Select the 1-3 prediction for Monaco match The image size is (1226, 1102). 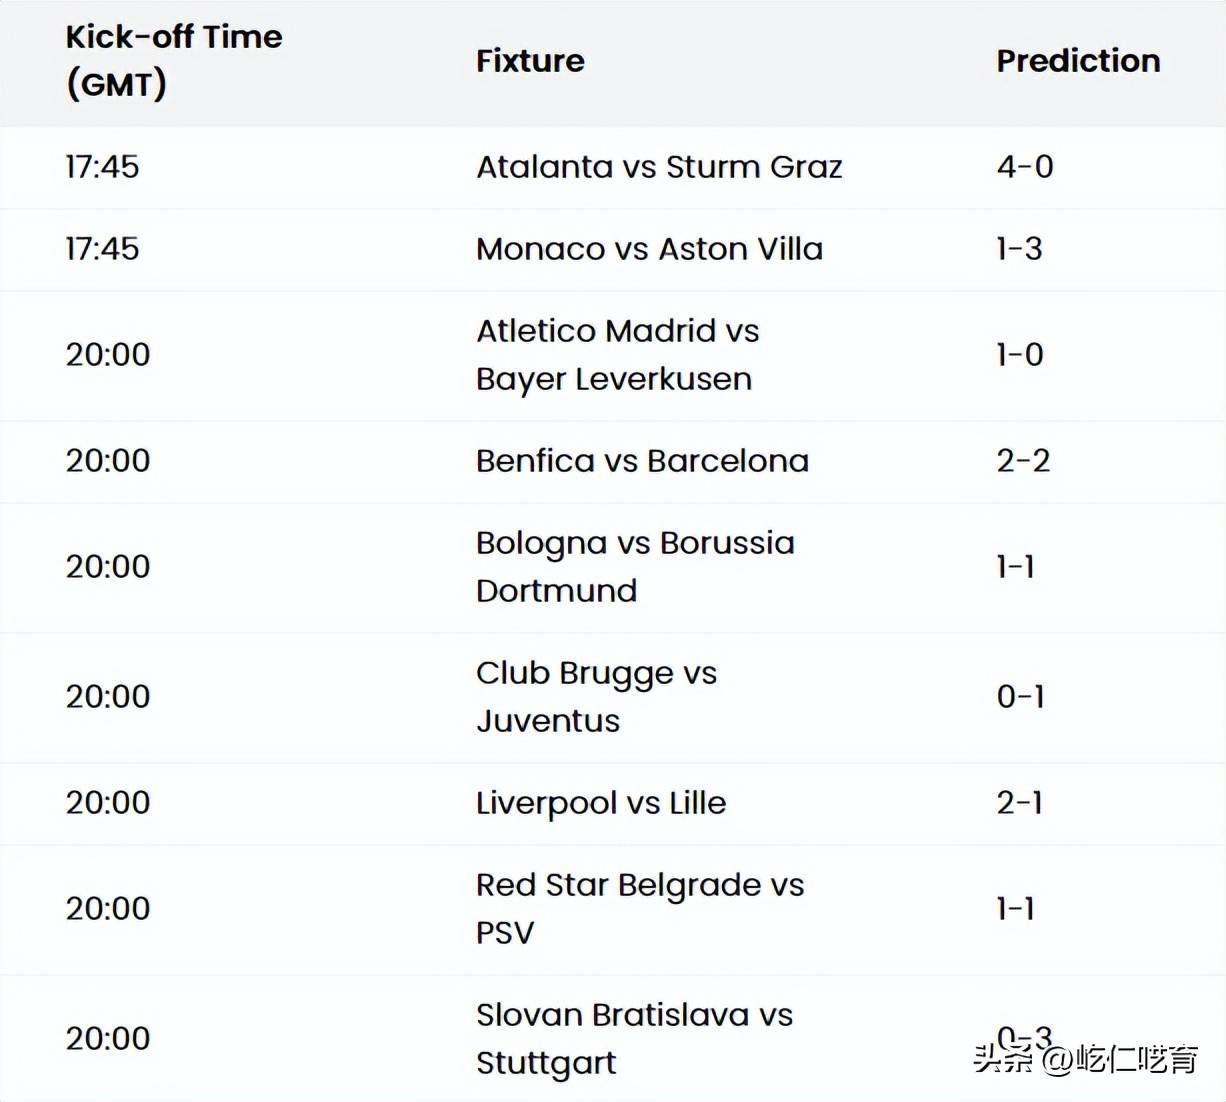[1019, 249]
